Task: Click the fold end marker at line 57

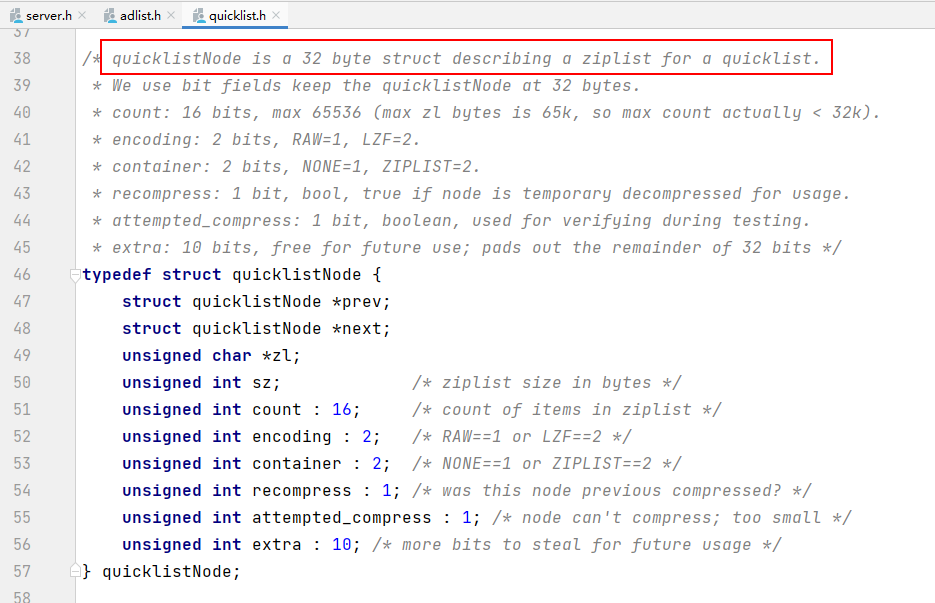Action: click(75, 571)
